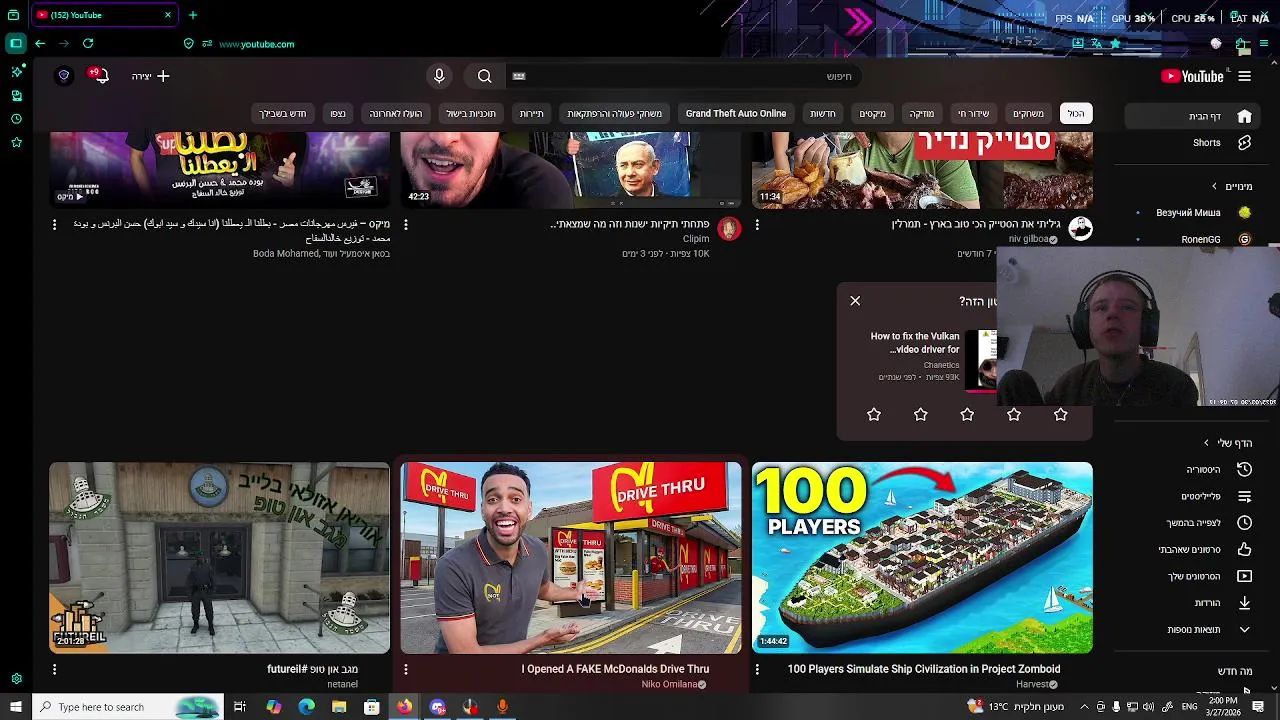
Task: Start voice search with the microphone
Action: click(439, 76)
